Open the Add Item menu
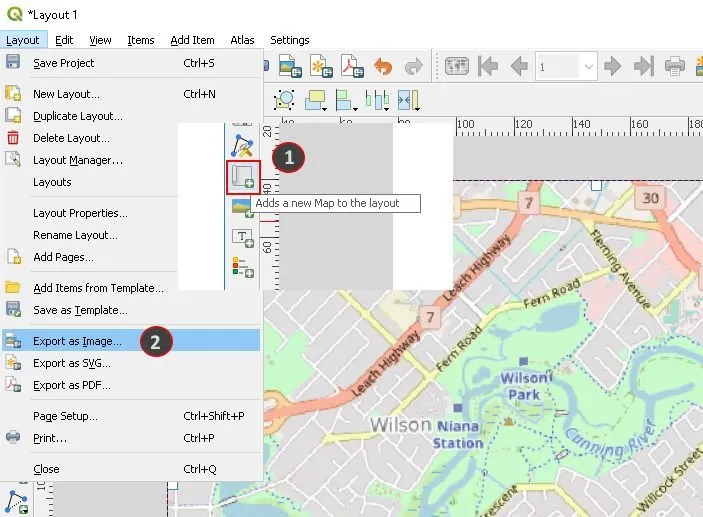703x517 pixels. coord(192,40)
